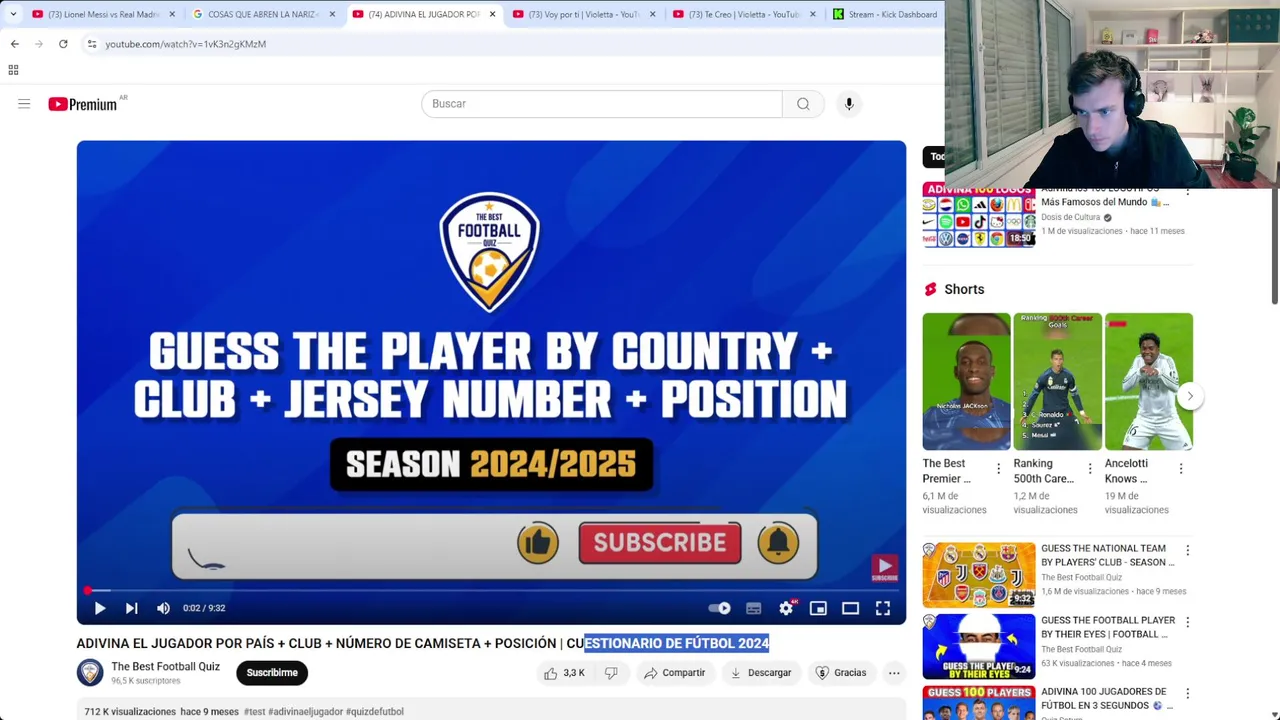
Task: Click the search magnifier button
Action: (x=803, y=104)
